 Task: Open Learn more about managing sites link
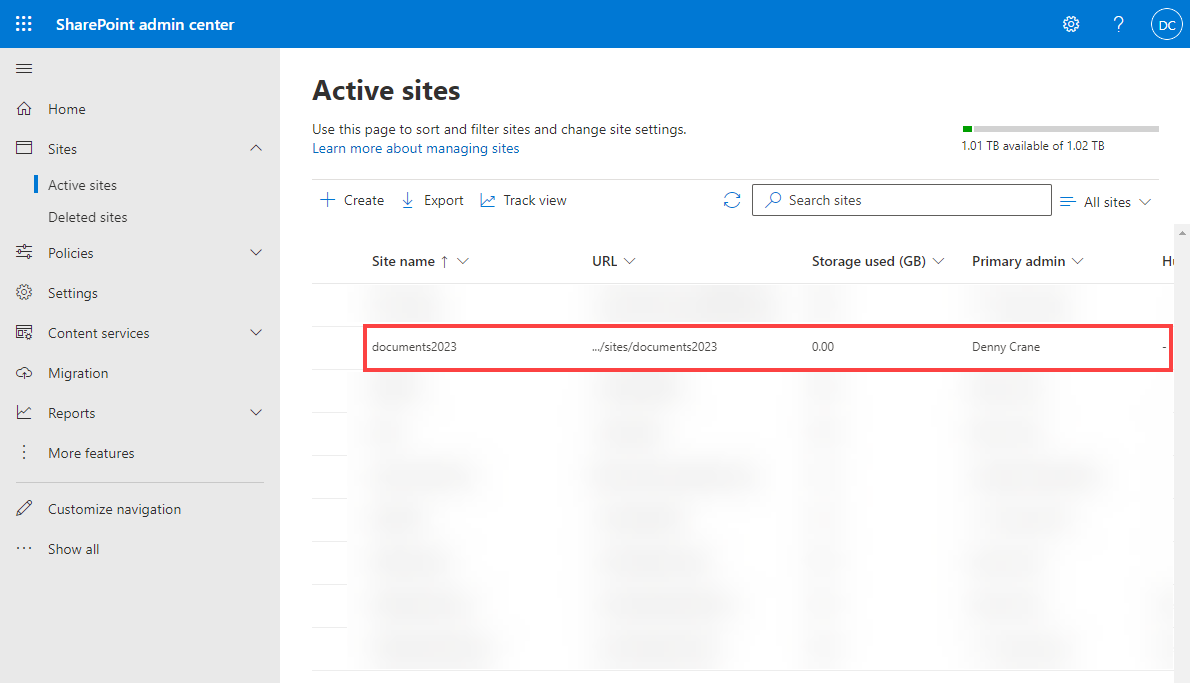[x=416, y=149]
